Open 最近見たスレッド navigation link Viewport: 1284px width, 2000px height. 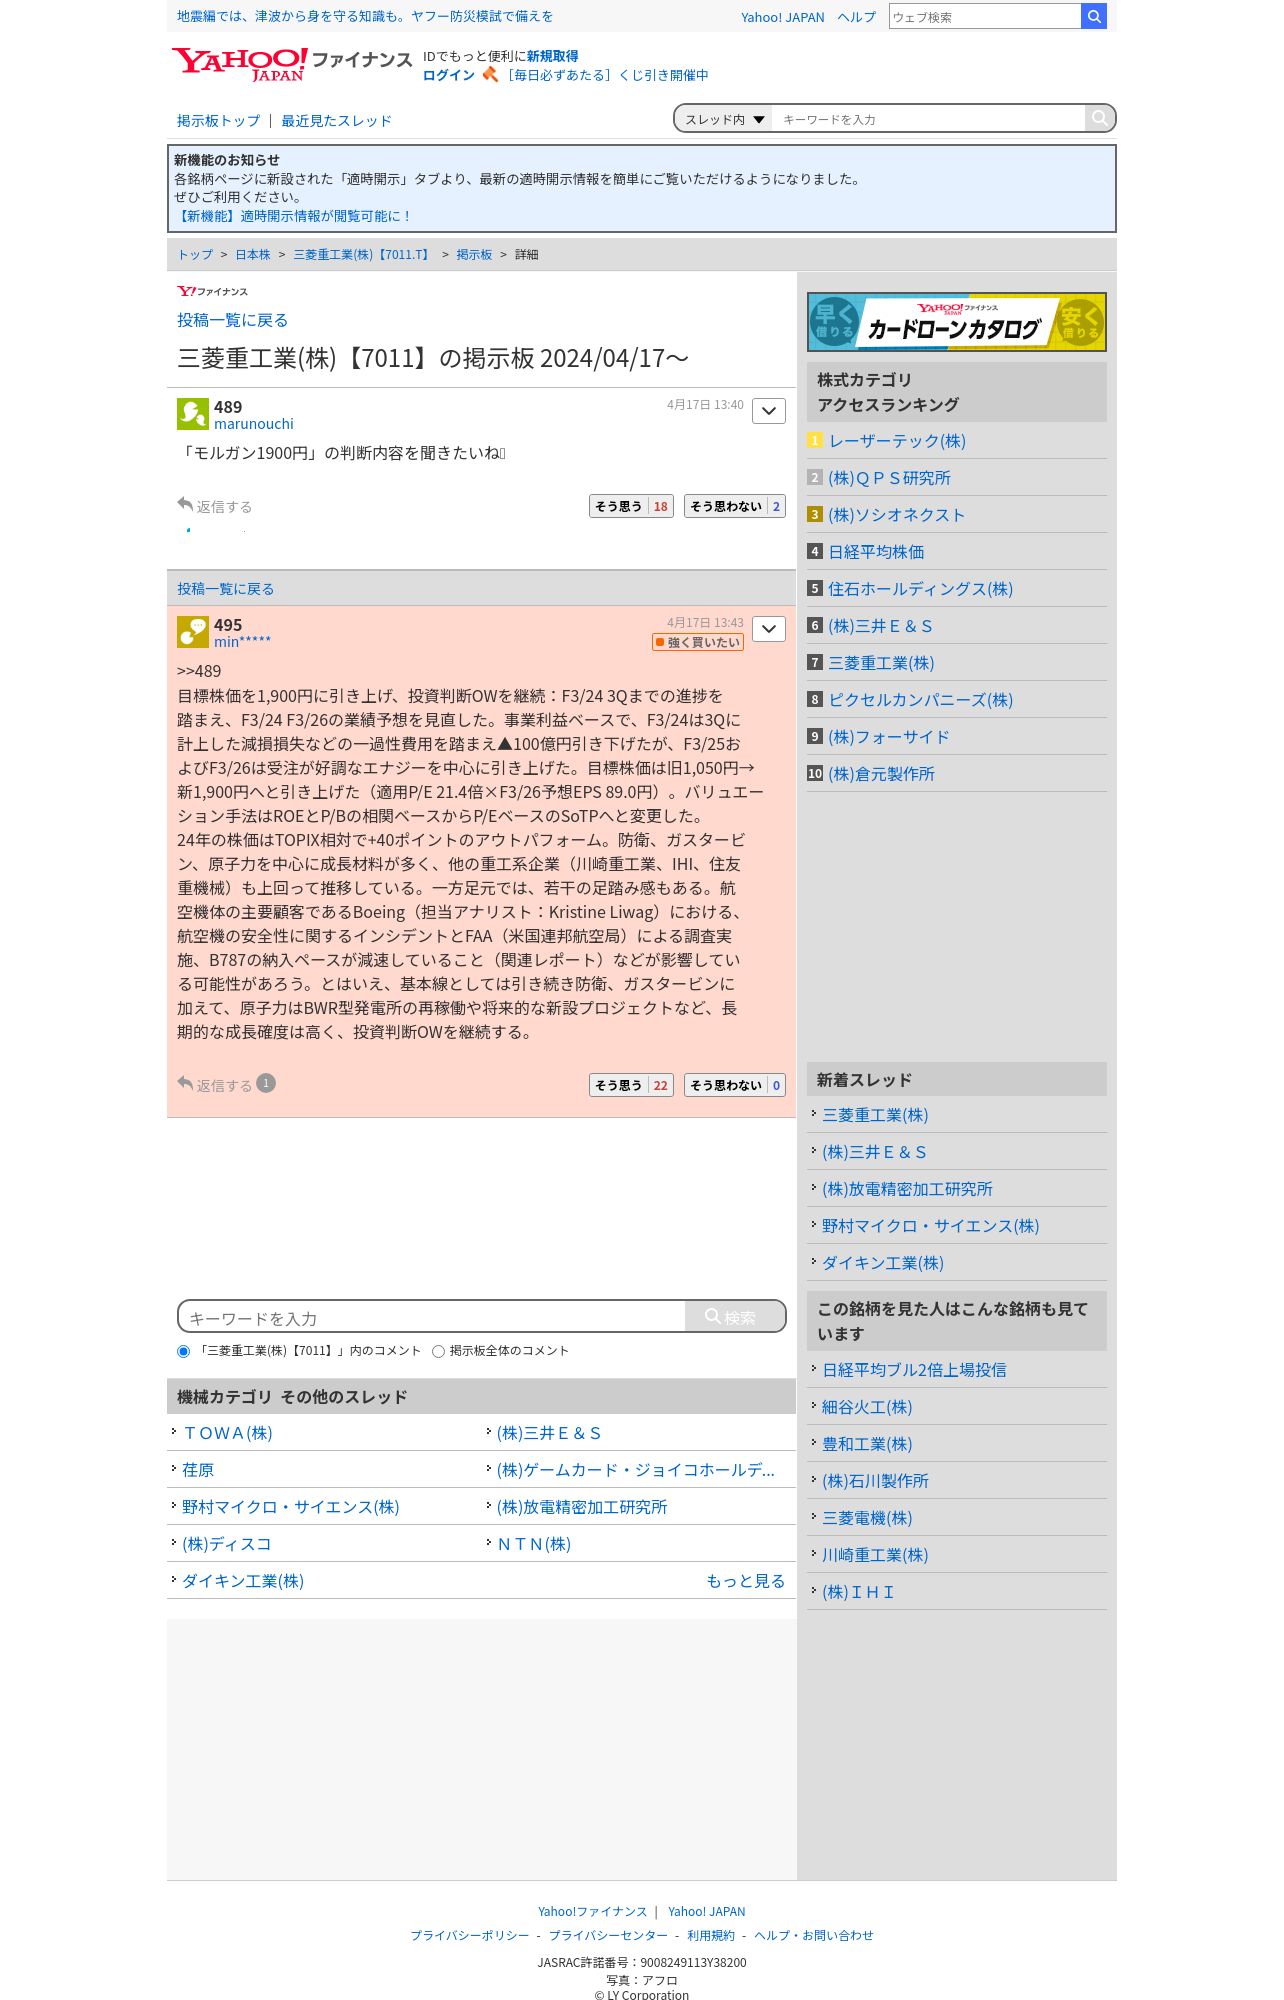[336, 121]
